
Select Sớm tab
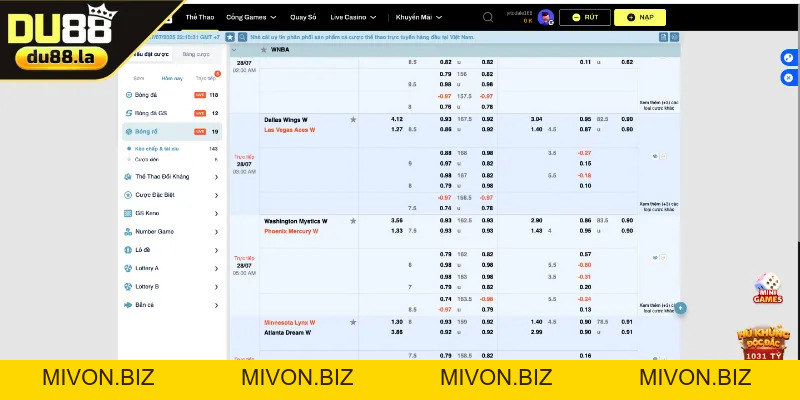(138, 79)
